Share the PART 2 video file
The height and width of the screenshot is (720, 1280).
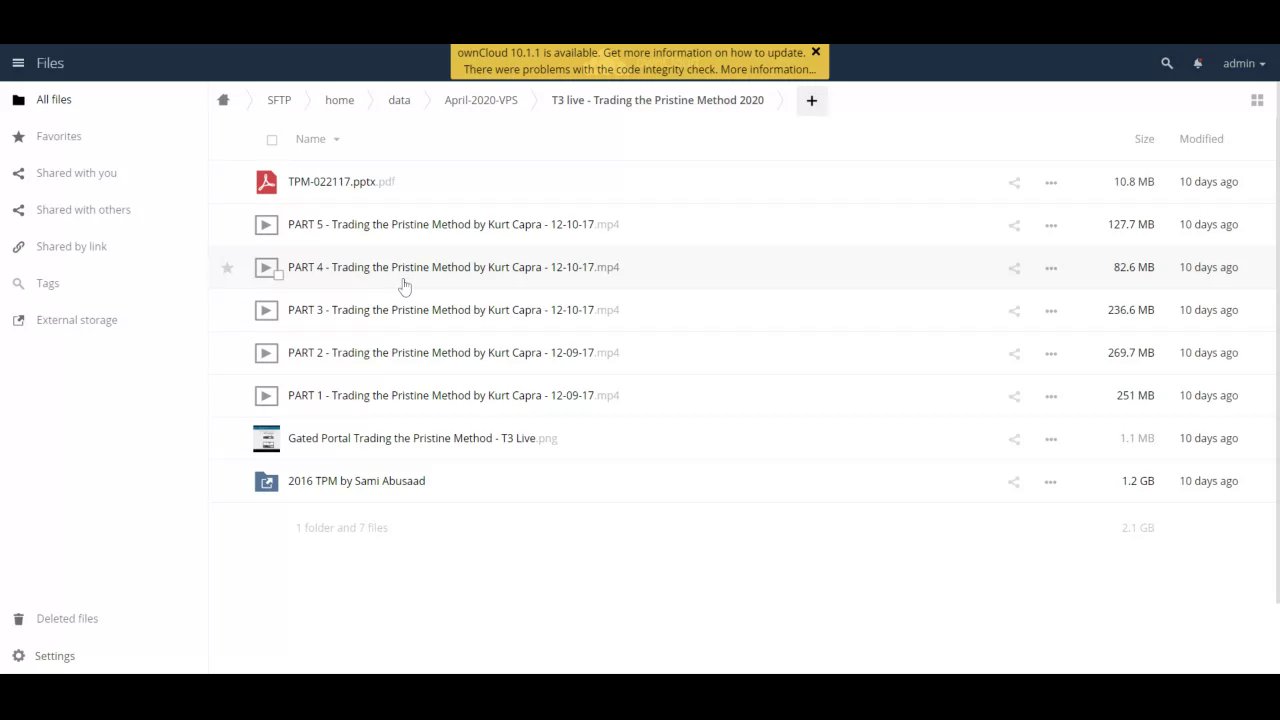1014,354
